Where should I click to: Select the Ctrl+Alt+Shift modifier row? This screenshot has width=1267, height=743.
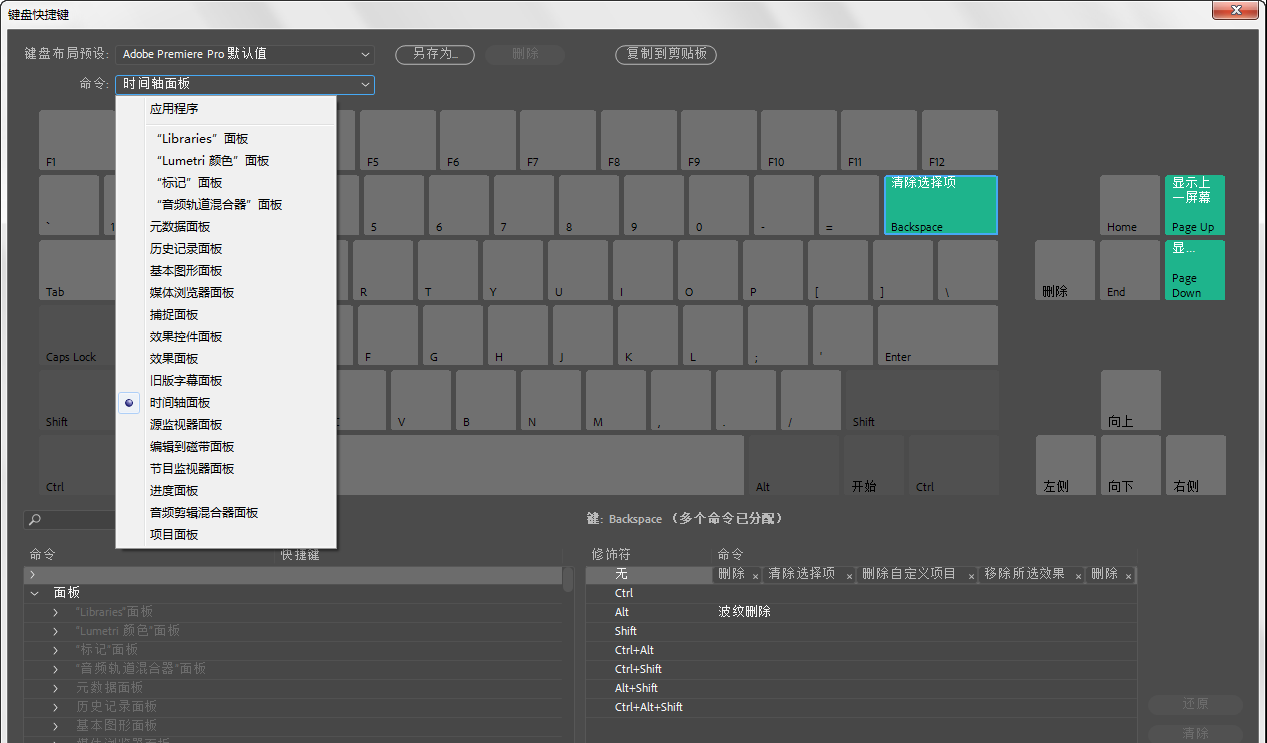point(861,707)
